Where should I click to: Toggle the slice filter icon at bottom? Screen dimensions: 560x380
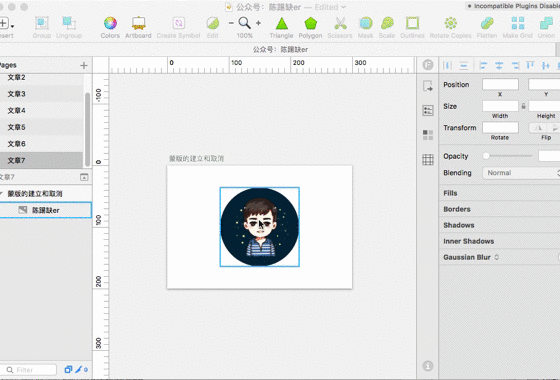tap(79, 369)
